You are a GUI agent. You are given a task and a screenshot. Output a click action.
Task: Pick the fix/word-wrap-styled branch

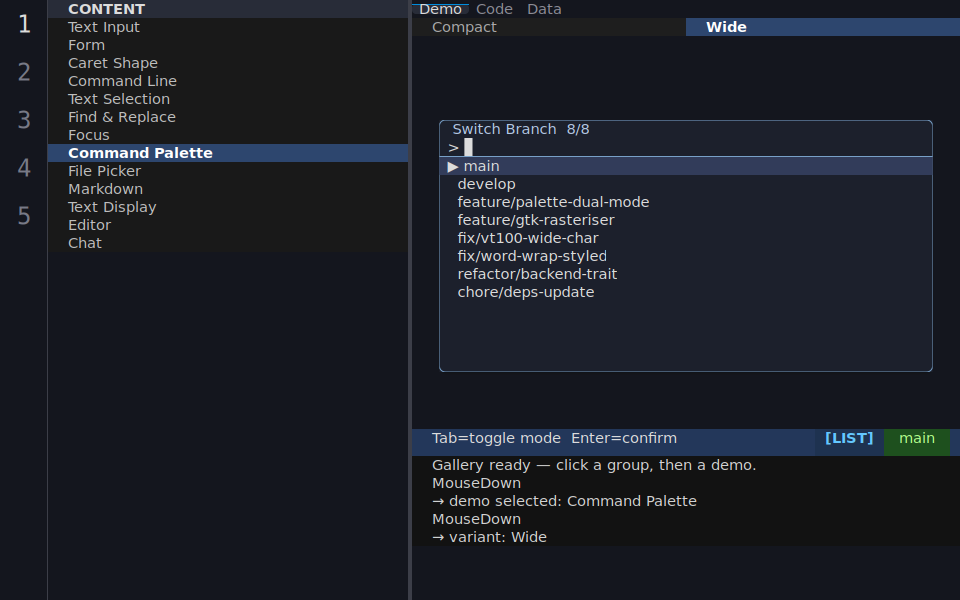pos(686,256)
